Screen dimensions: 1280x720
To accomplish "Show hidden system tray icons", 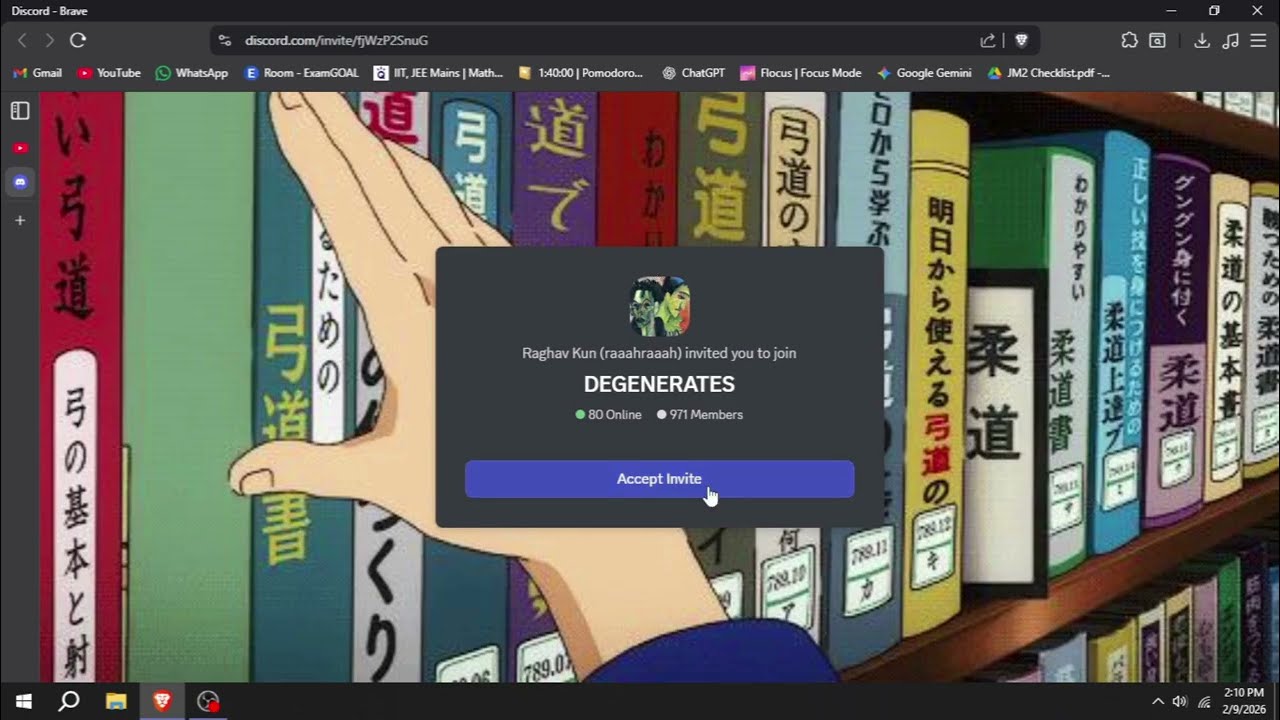I will click(1158, 701).
